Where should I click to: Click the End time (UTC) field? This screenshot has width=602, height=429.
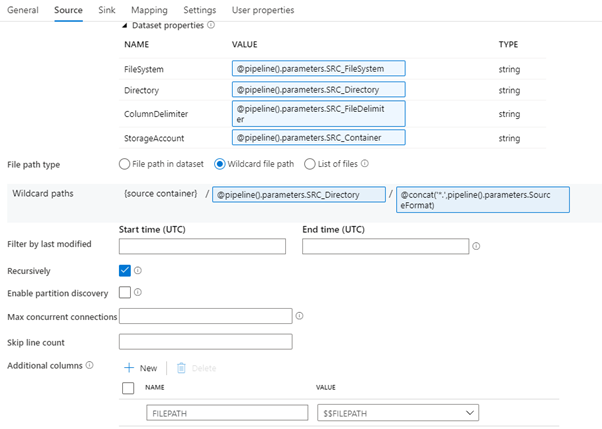point(385,246)
